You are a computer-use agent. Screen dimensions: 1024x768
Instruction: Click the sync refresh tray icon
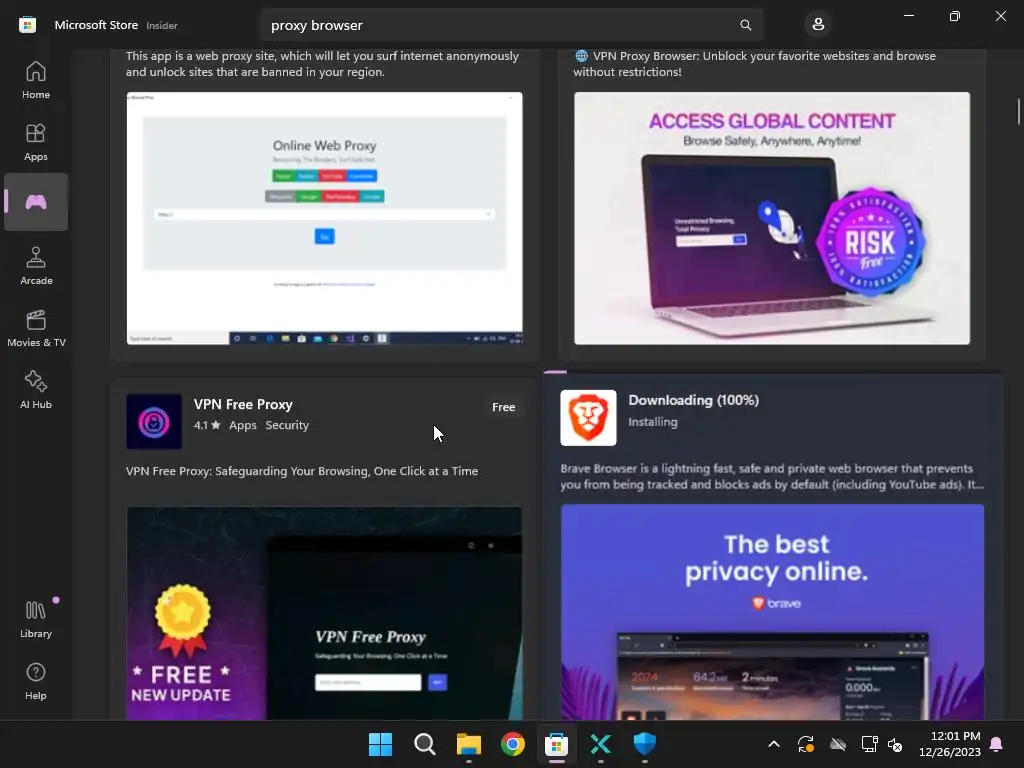(x=806, y=744)
